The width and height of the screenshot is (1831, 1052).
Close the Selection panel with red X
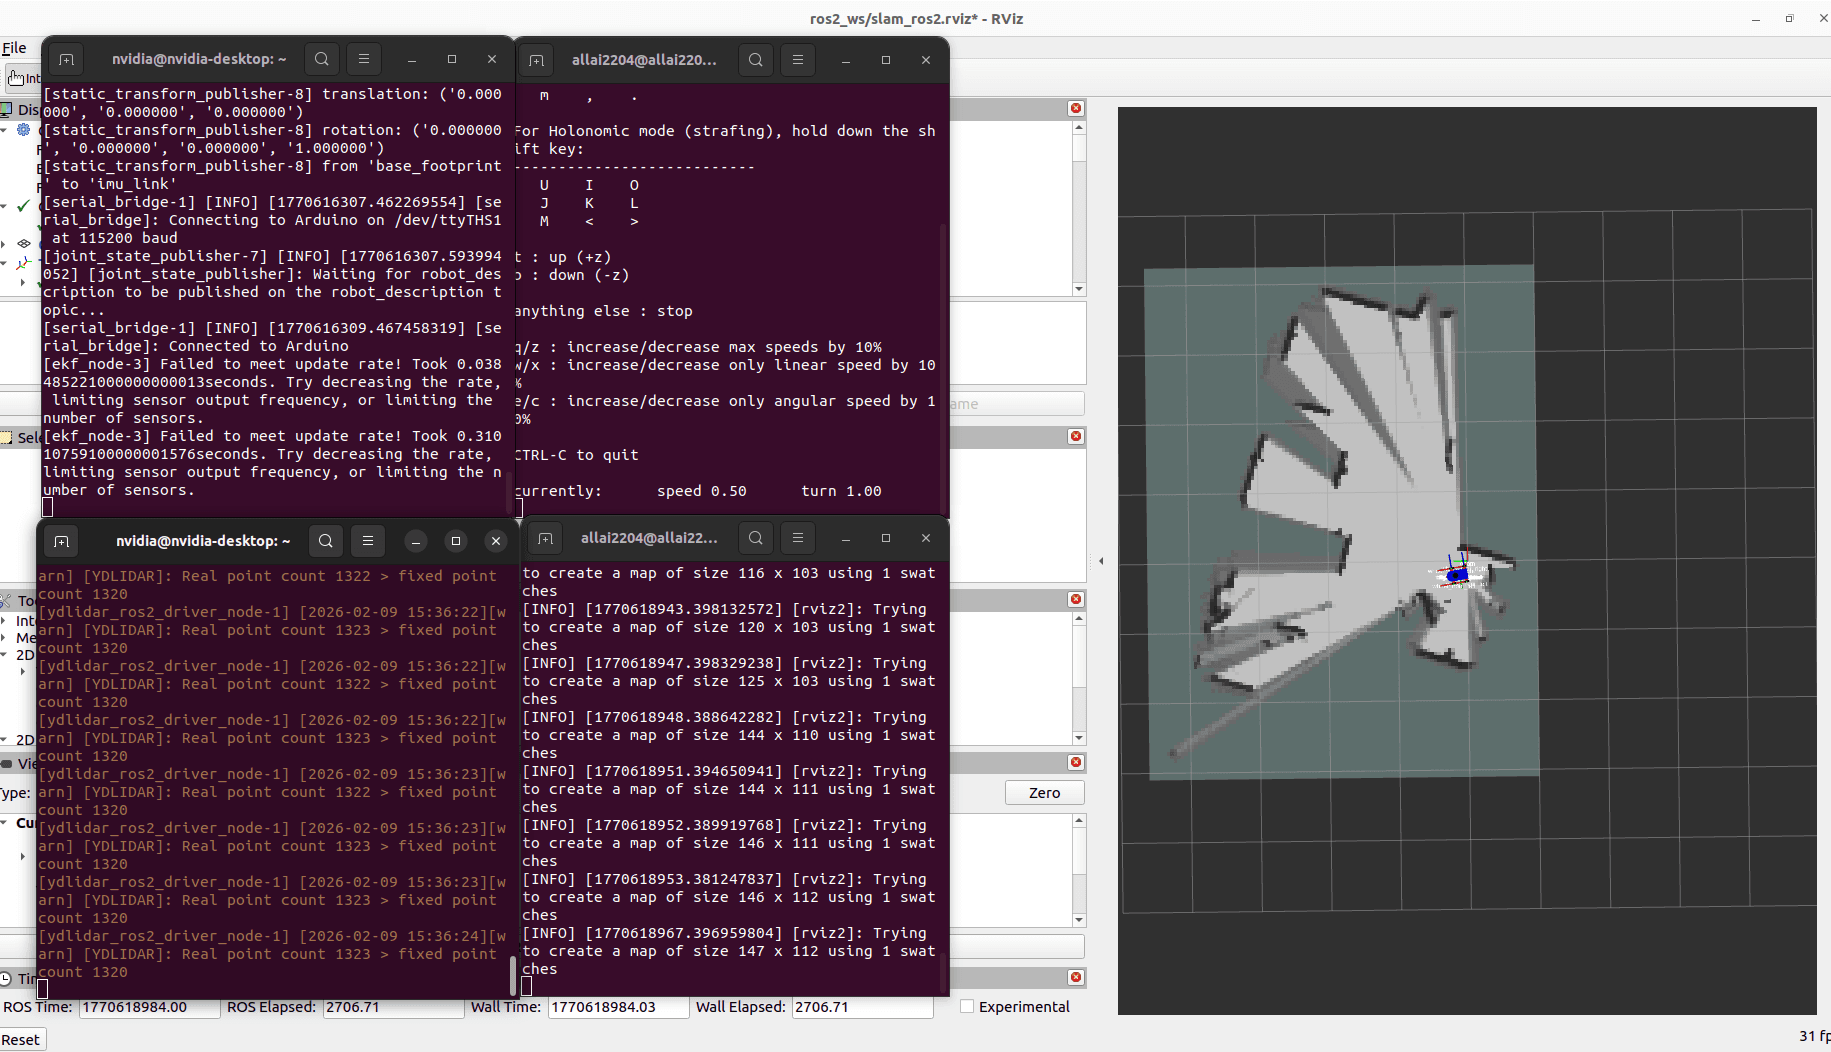[1076, 436]
